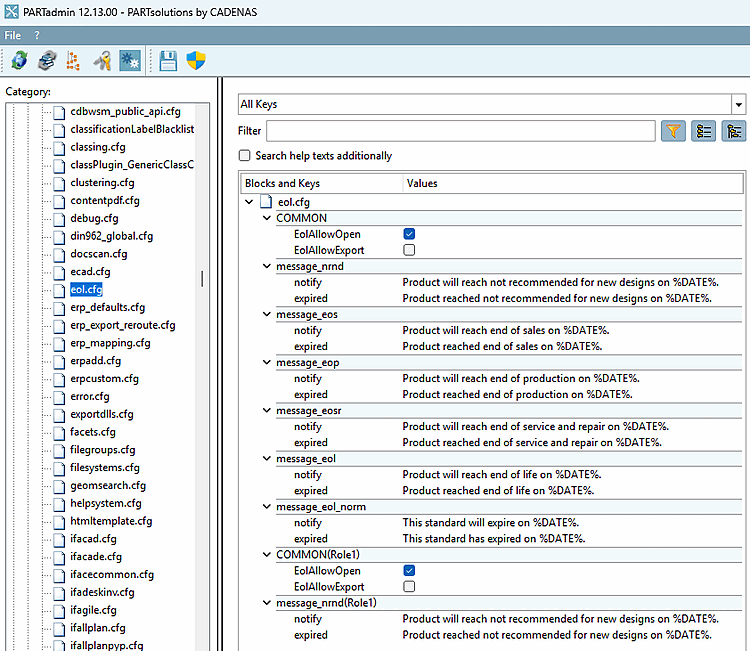Click 'Product will reach end of sales' value
The image size is (750, 651).
(506, 330)
